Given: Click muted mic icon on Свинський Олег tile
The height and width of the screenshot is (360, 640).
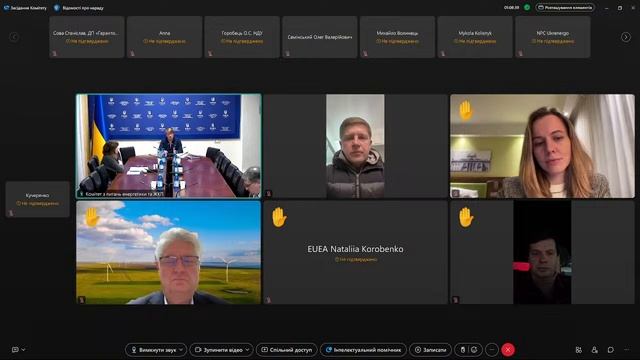Looking at the screenshot, I should pyautogui.click(x=287, y=53).
